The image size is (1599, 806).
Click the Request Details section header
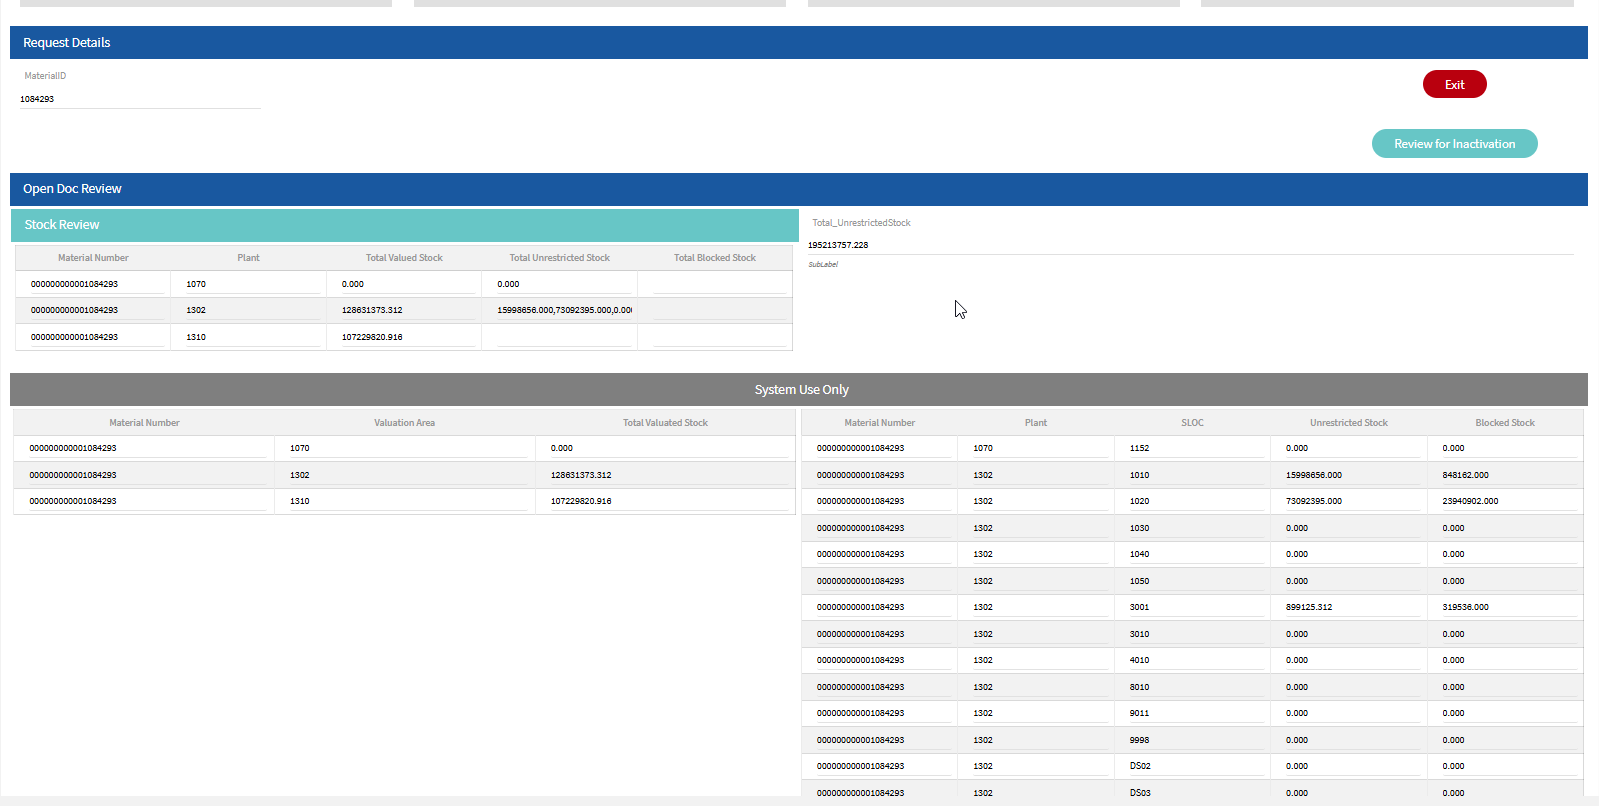[x=799, y=42]
